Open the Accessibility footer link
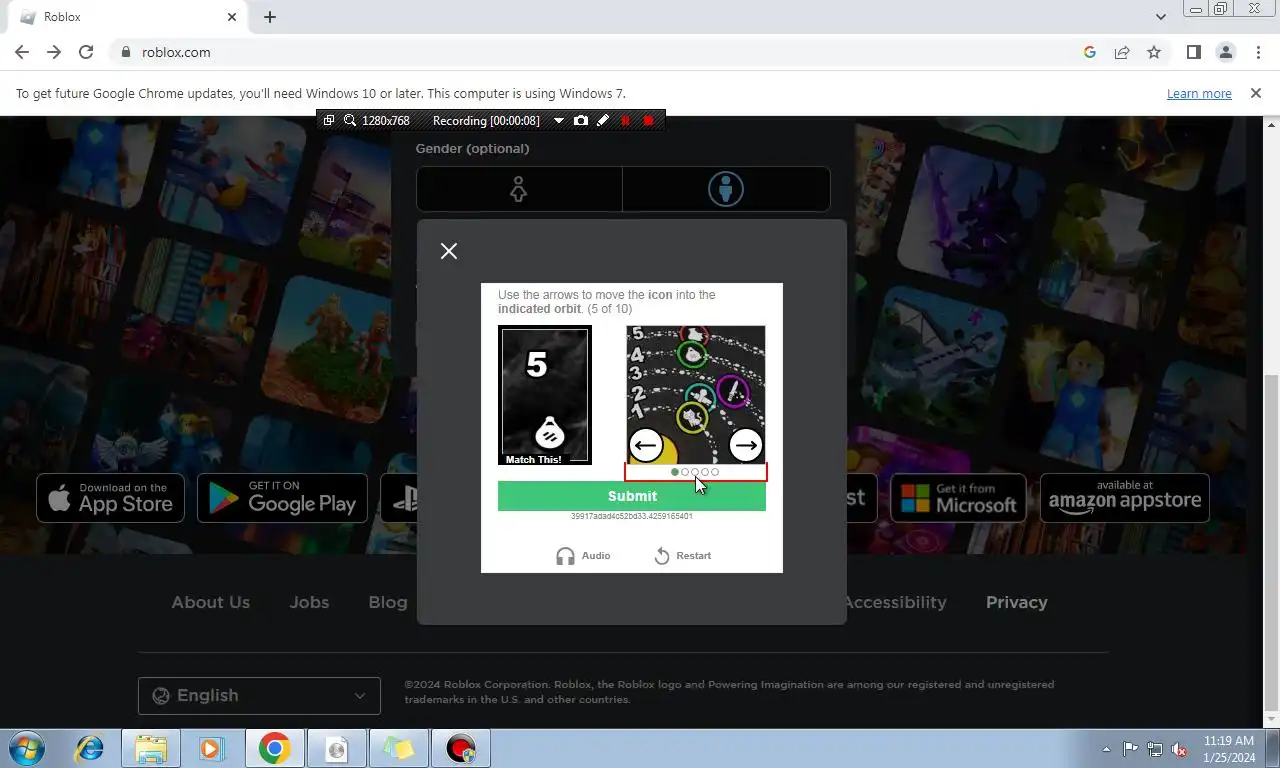Viewport: 1280px width, 768px height. 896,602
